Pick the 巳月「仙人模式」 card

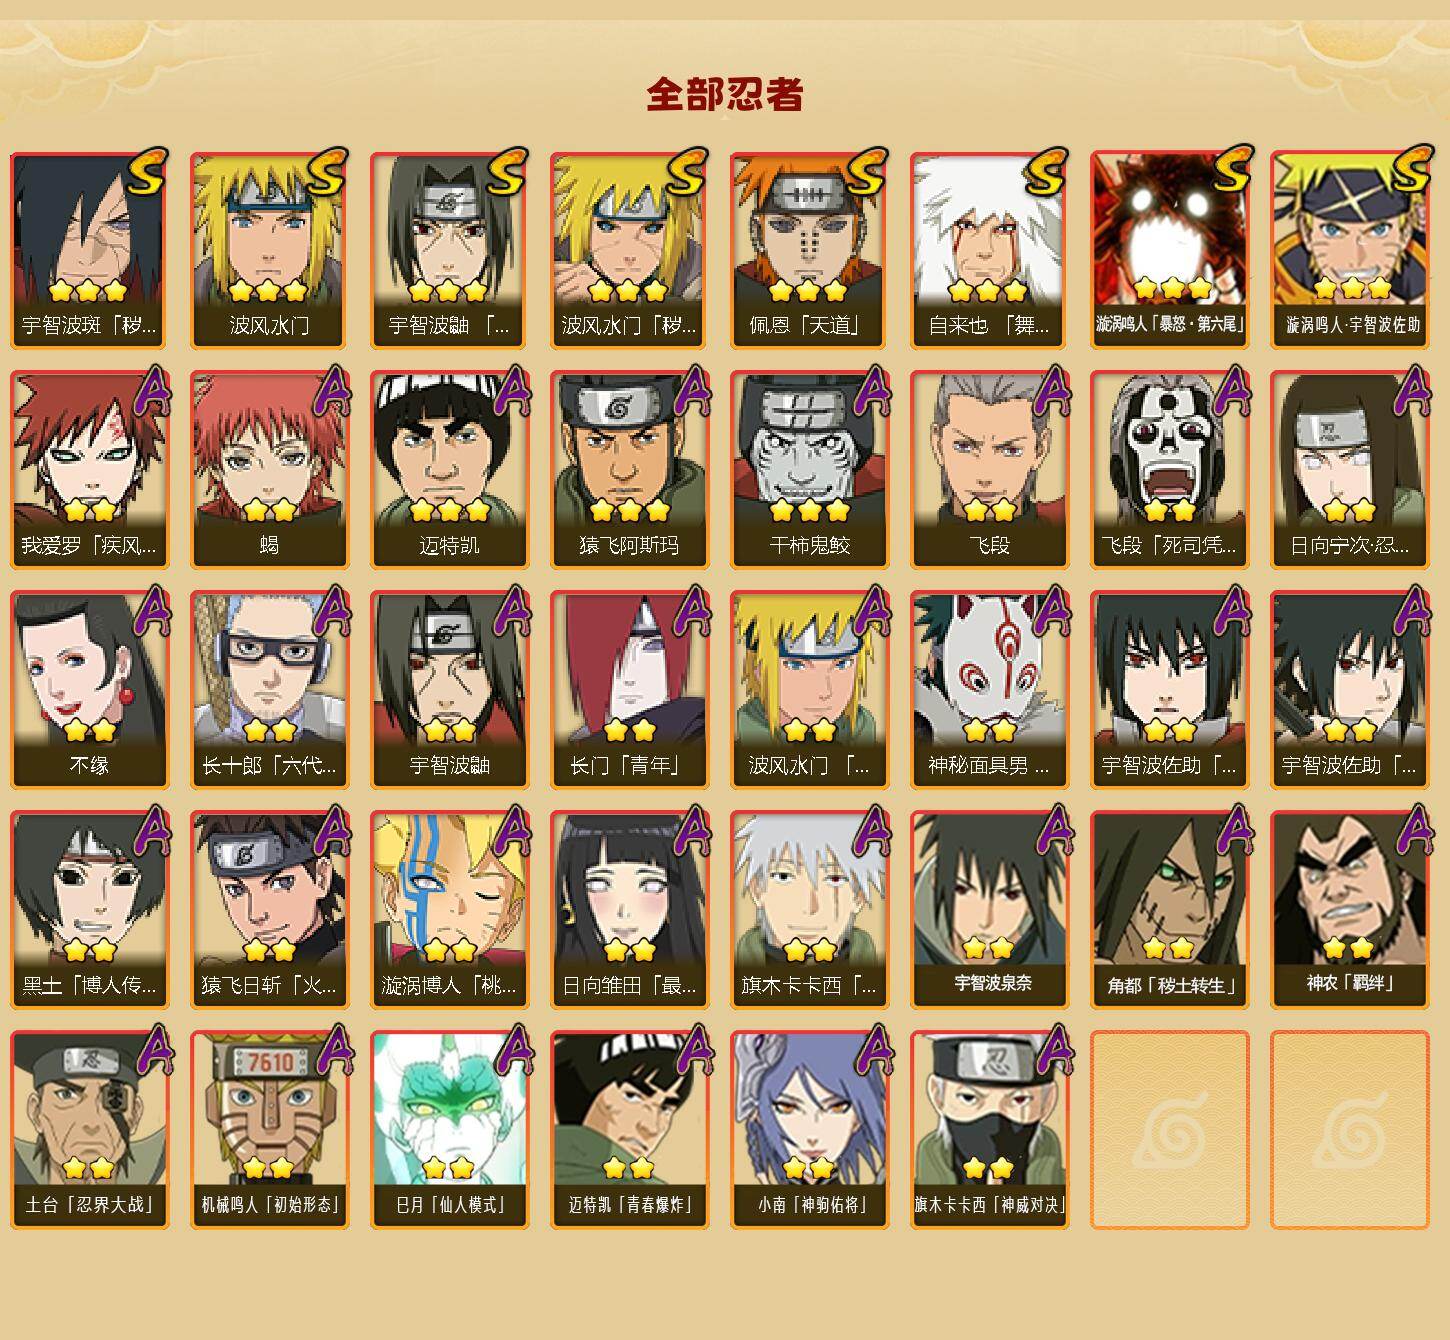[x=449, y=1129]
